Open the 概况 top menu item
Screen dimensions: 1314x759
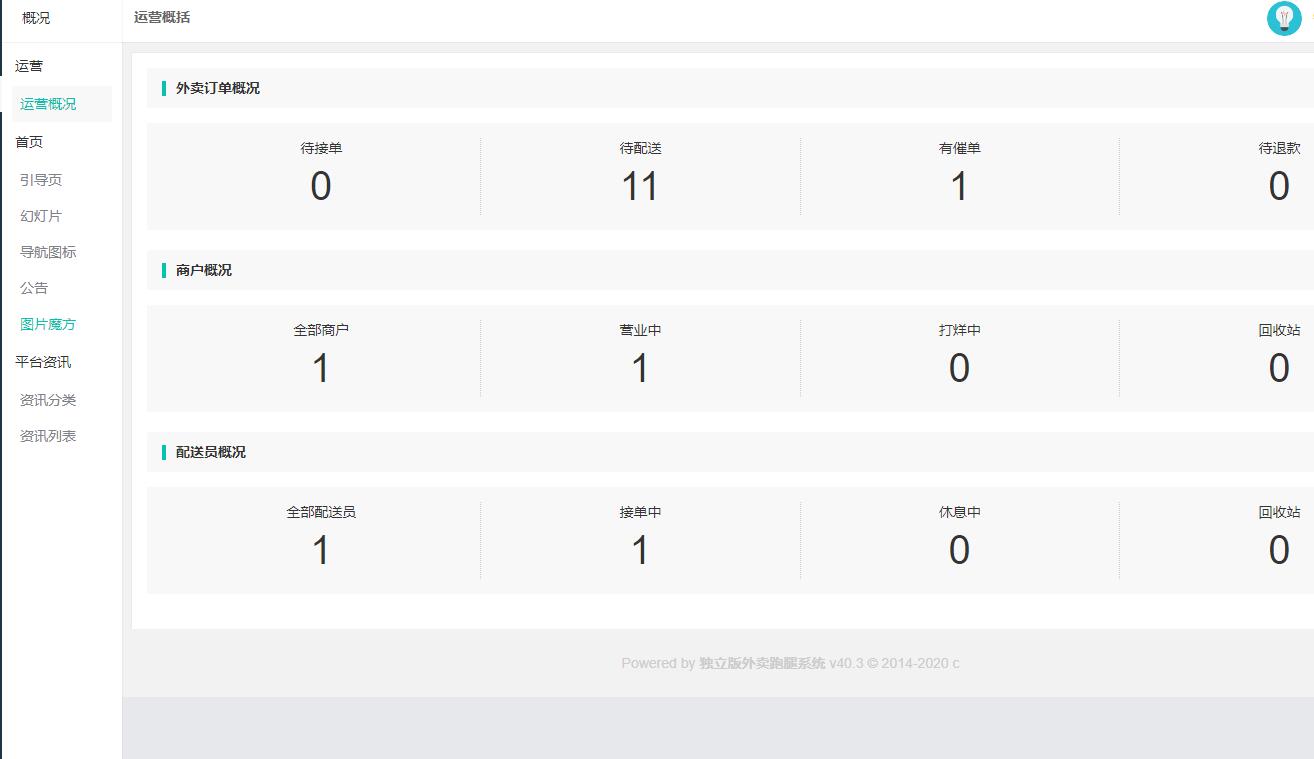tap(36, 18)
